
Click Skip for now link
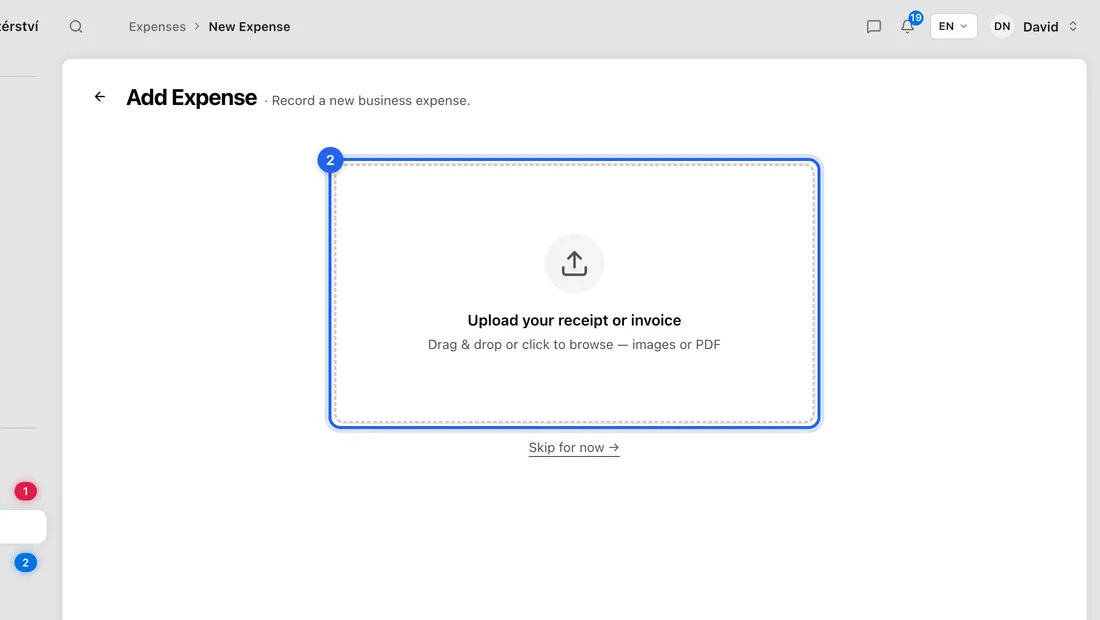[x=574, y=447]
